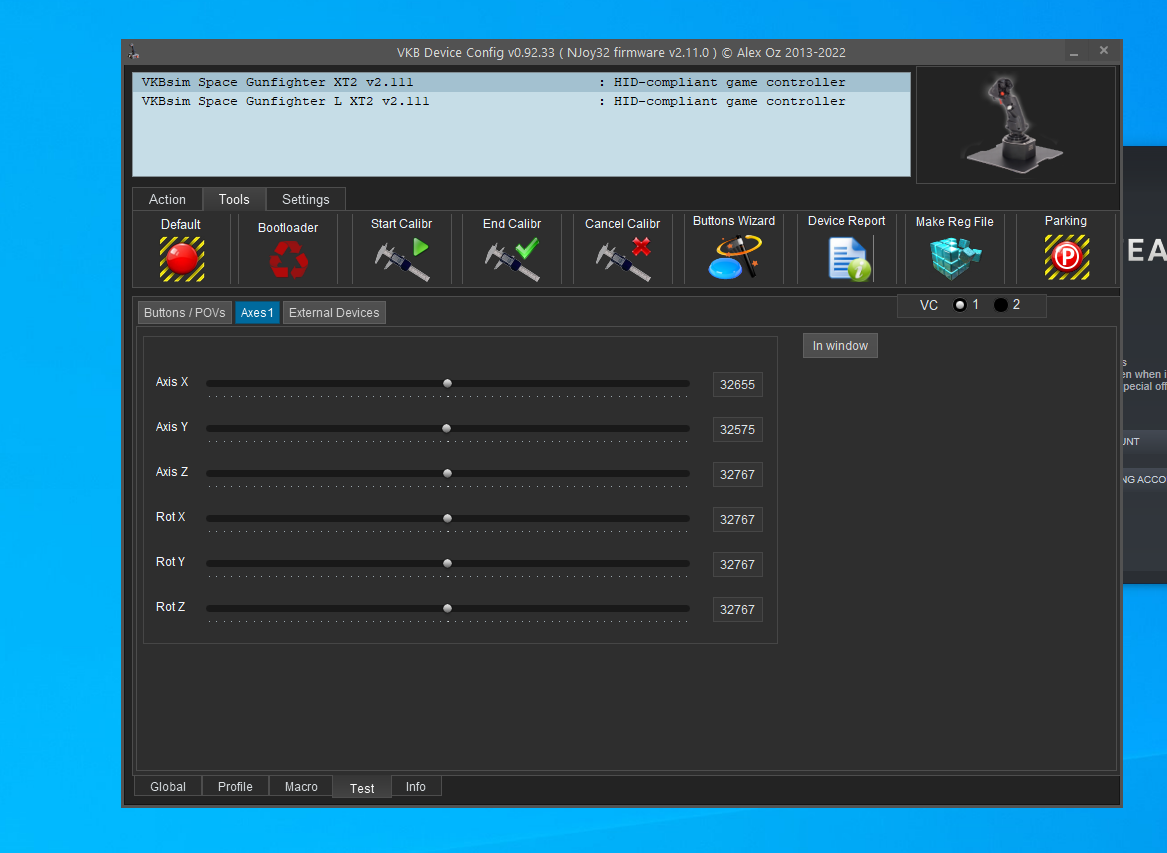Click the Axis Z value field 32767

[738, 475]
